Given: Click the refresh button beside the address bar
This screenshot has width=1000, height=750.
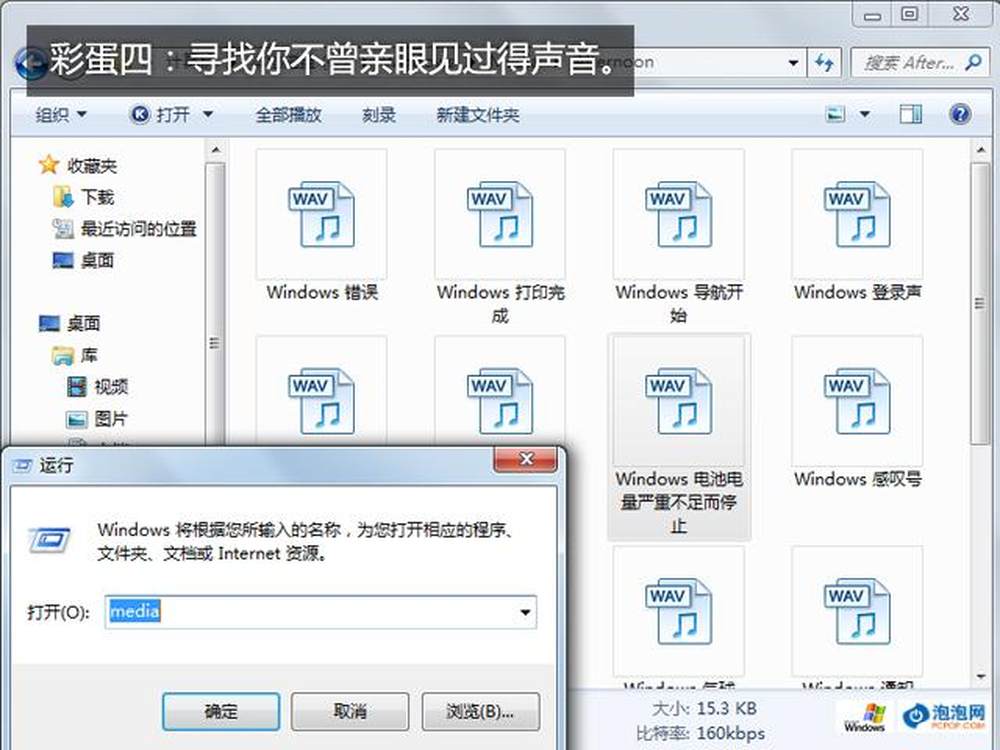Looking at the screenshot, I should point(825,62).
